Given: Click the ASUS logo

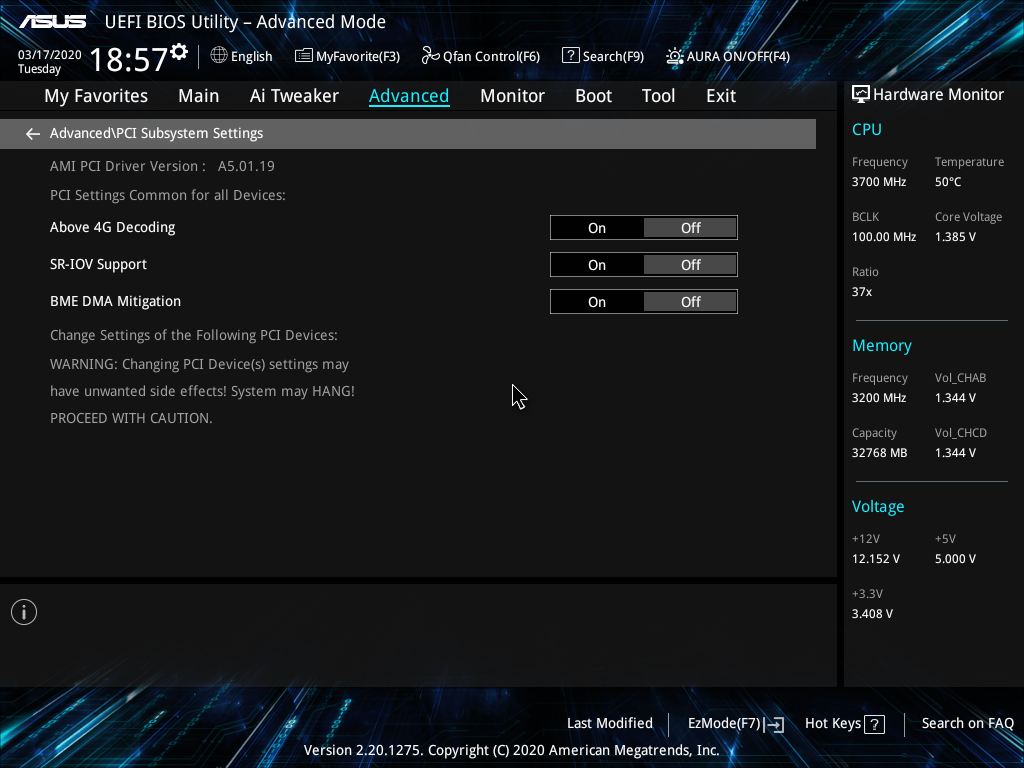Looking at the screenshot, I should (52, 22).
